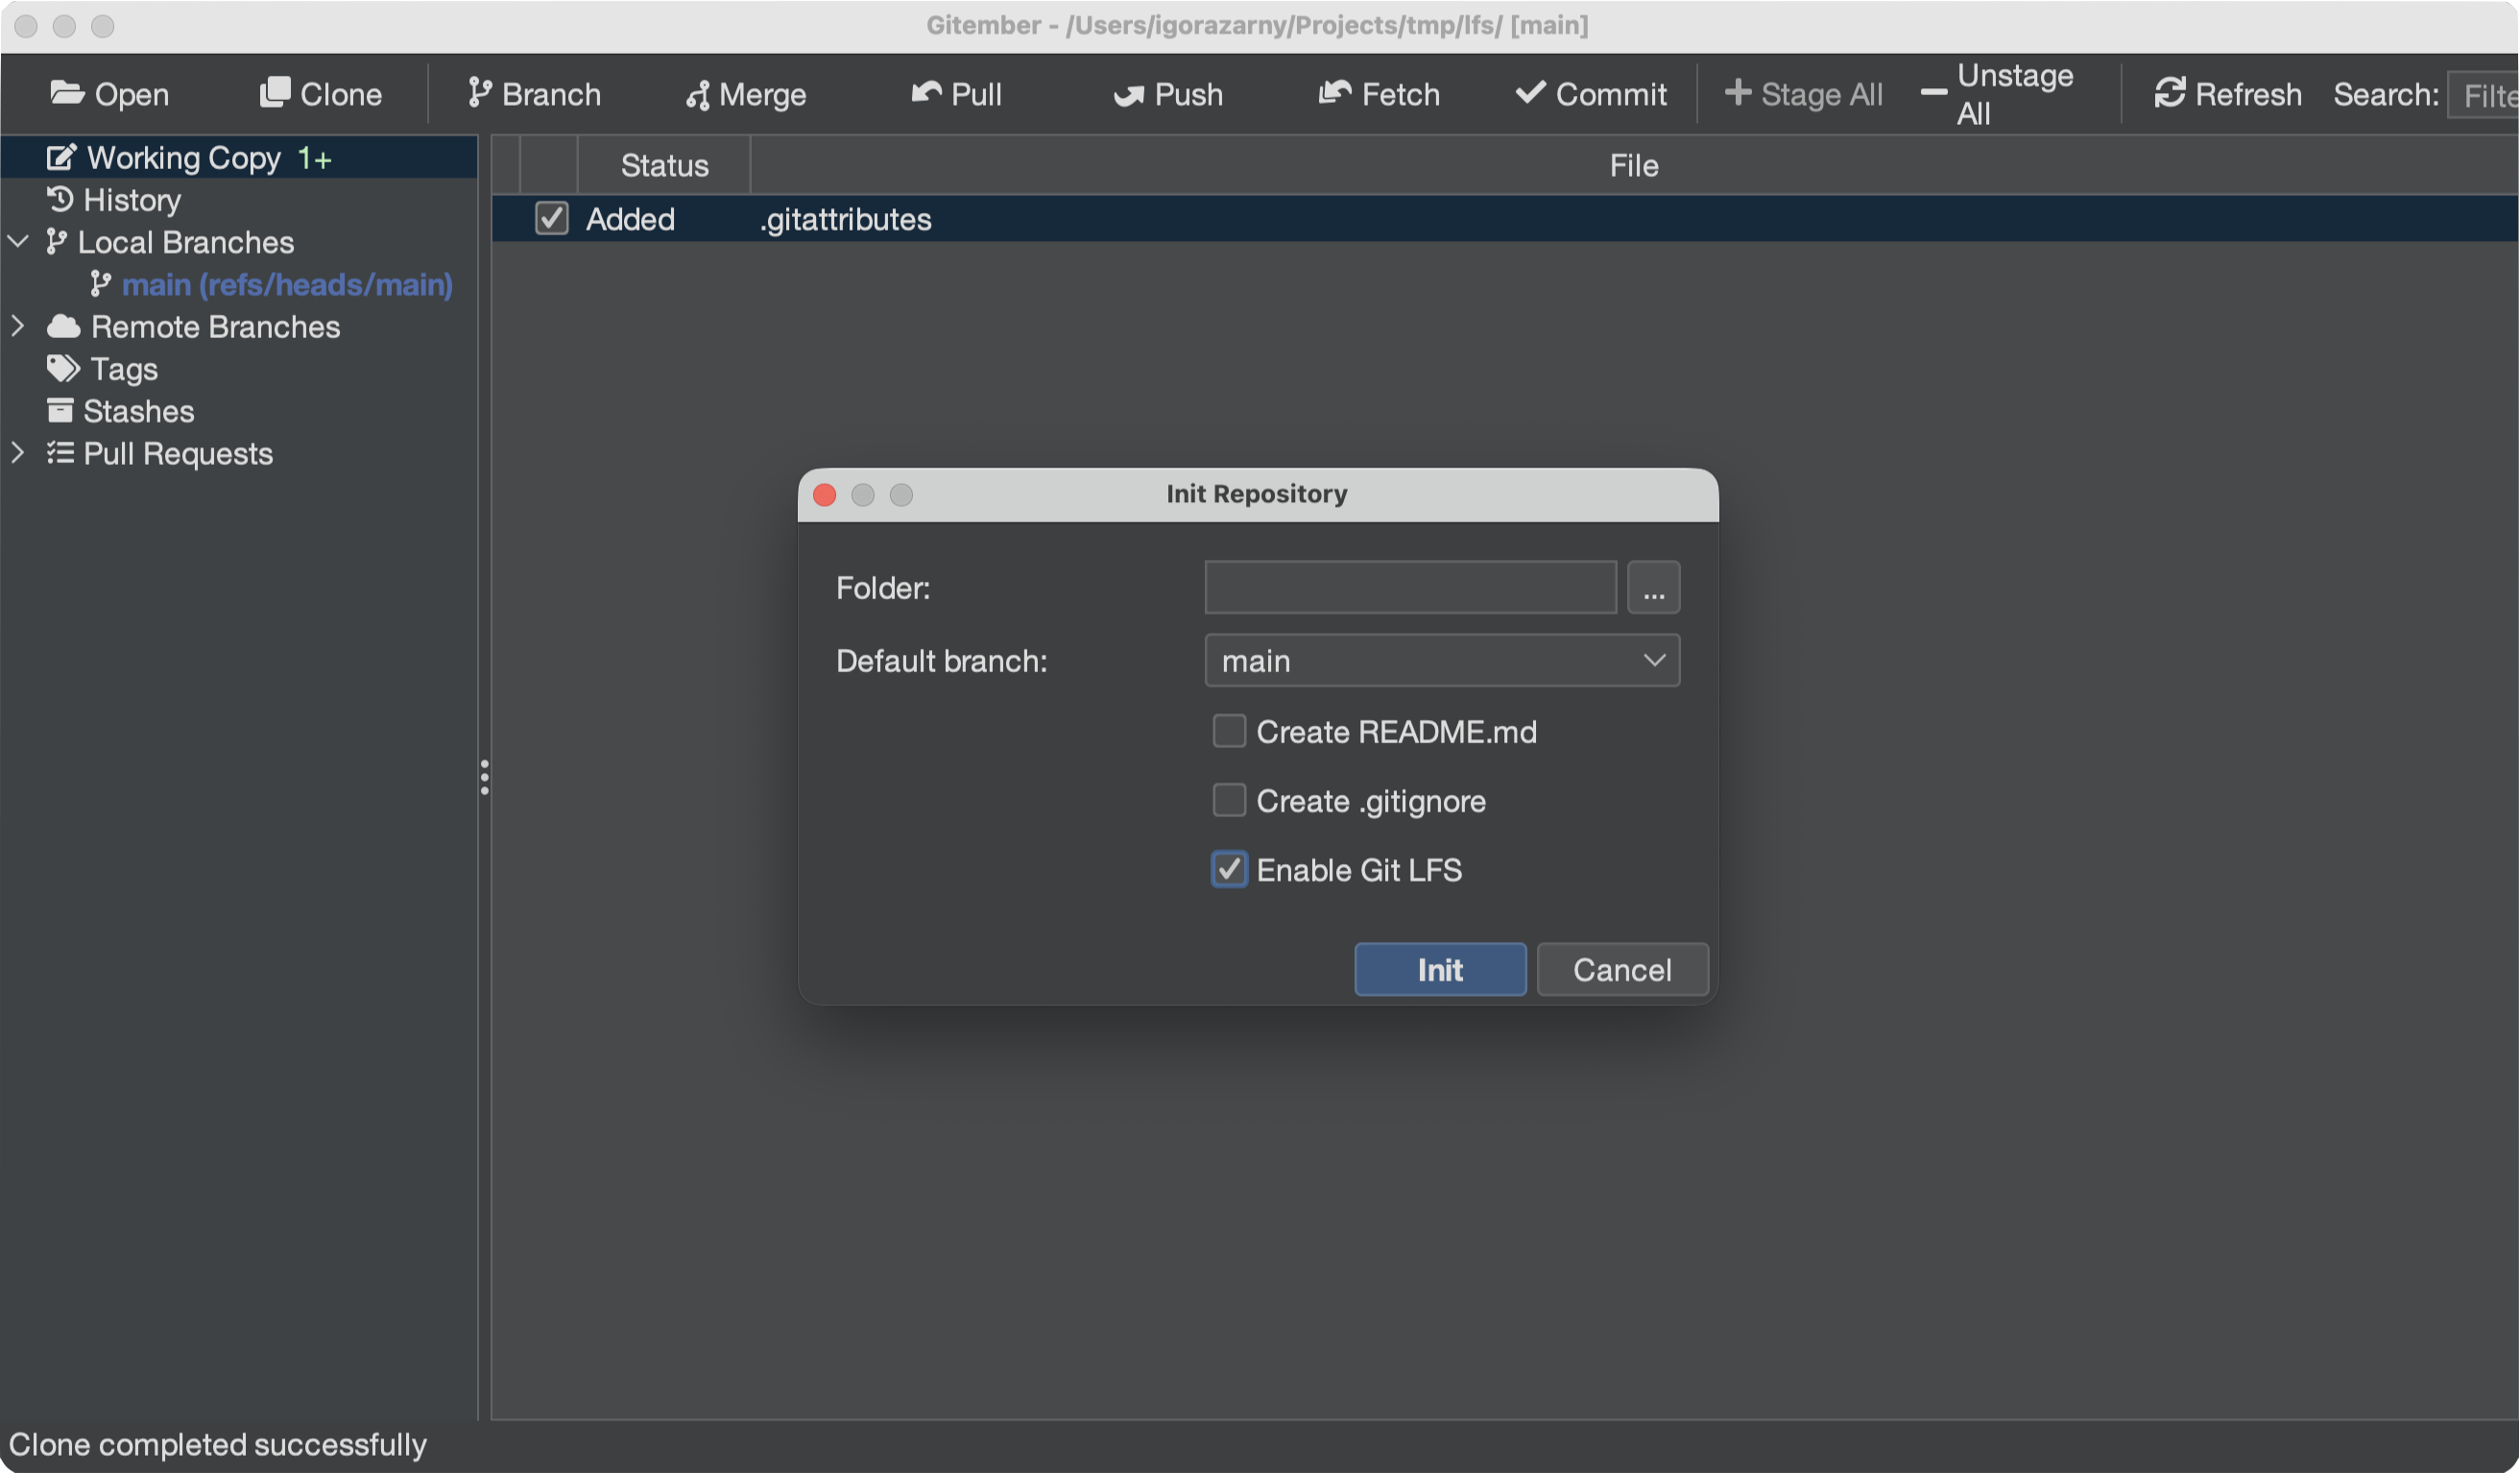Click 'Clone completed successfully' status text

tap(218, 1444)
